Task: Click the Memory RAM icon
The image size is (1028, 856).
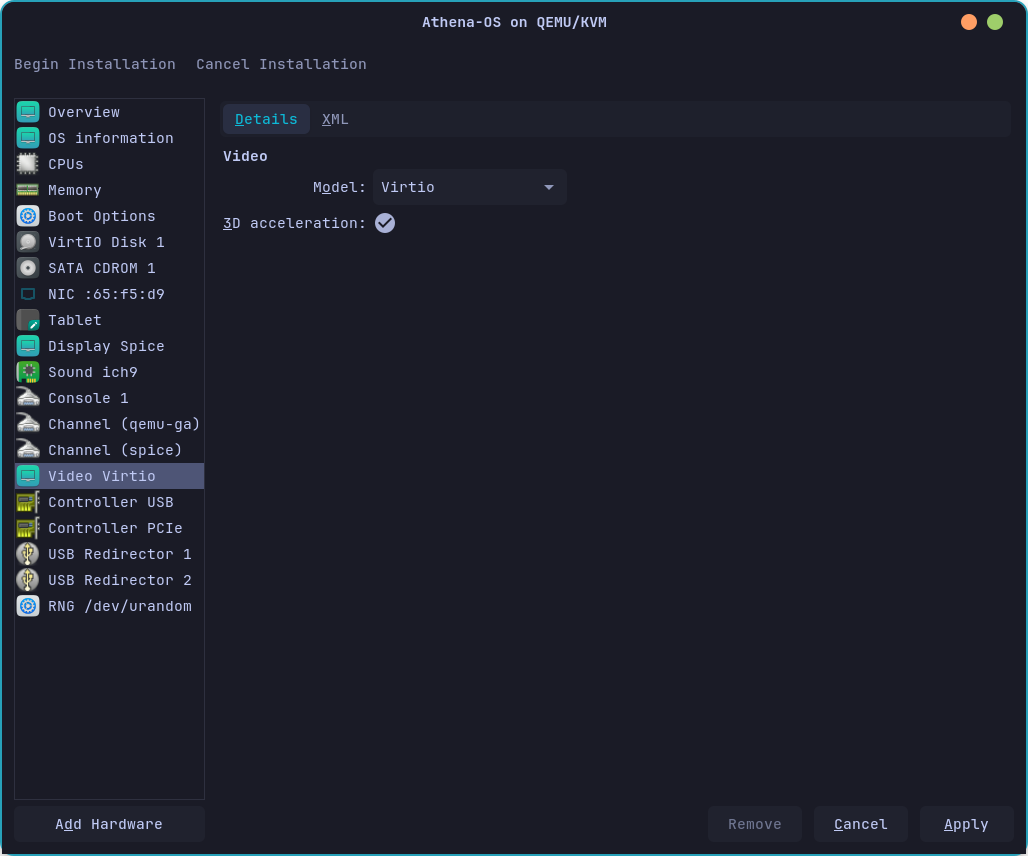Action: point(28,190)
